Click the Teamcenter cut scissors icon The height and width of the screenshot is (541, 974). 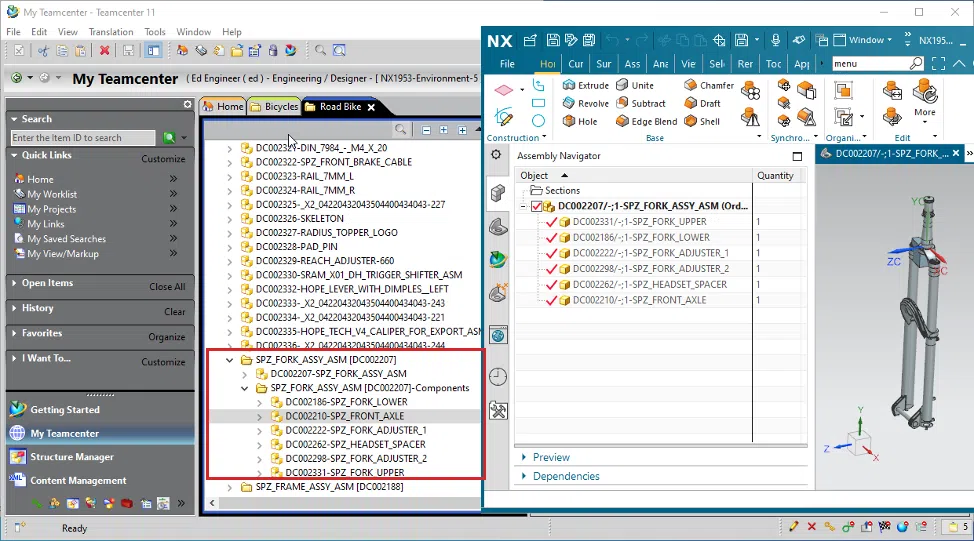coord(43,51)
